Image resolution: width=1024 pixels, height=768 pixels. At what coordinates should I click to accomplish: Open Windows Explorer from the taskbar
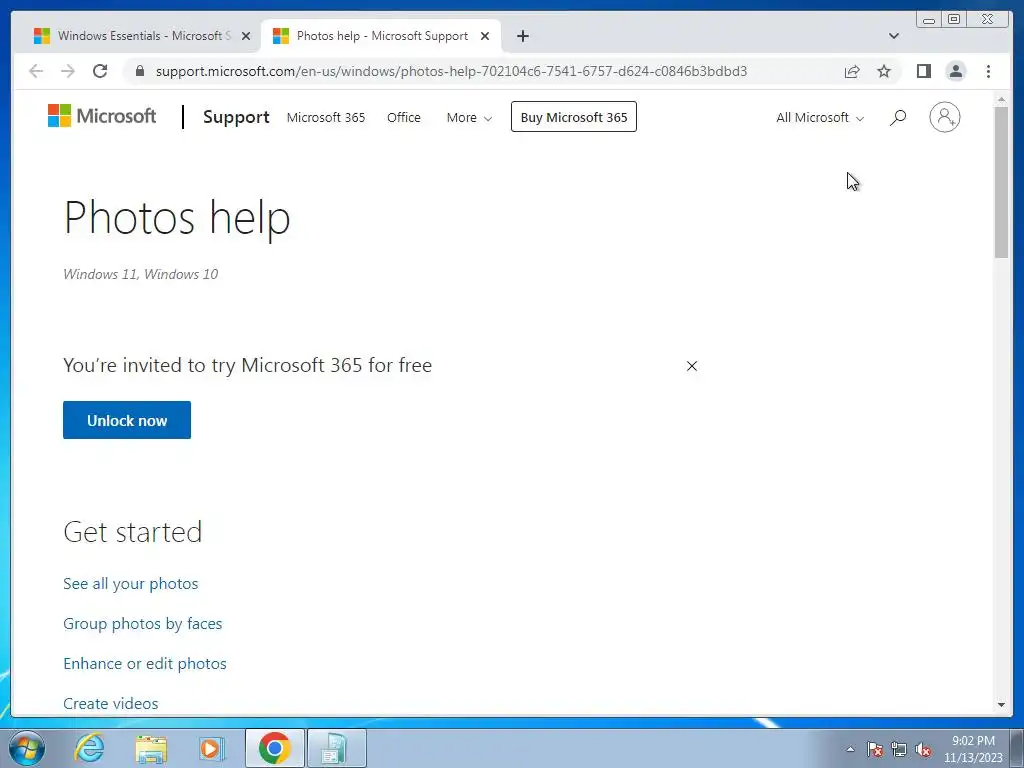(151, 748)
